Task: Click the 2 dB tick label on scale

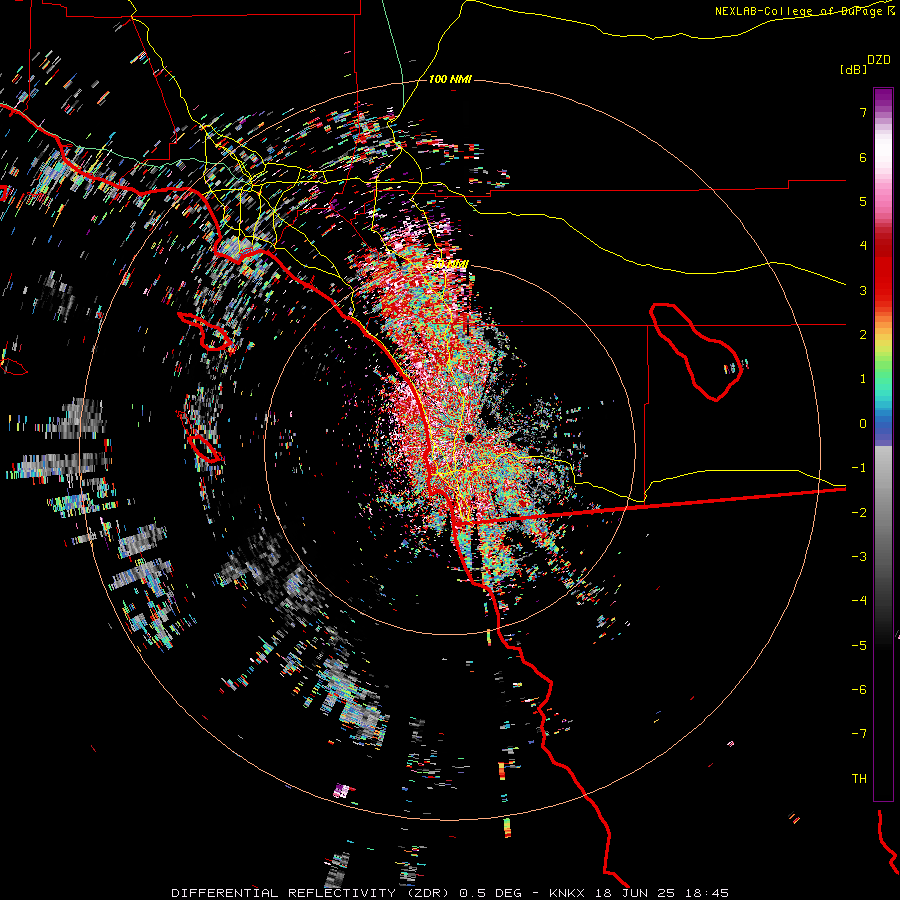Action: click(x=863, y=335)
